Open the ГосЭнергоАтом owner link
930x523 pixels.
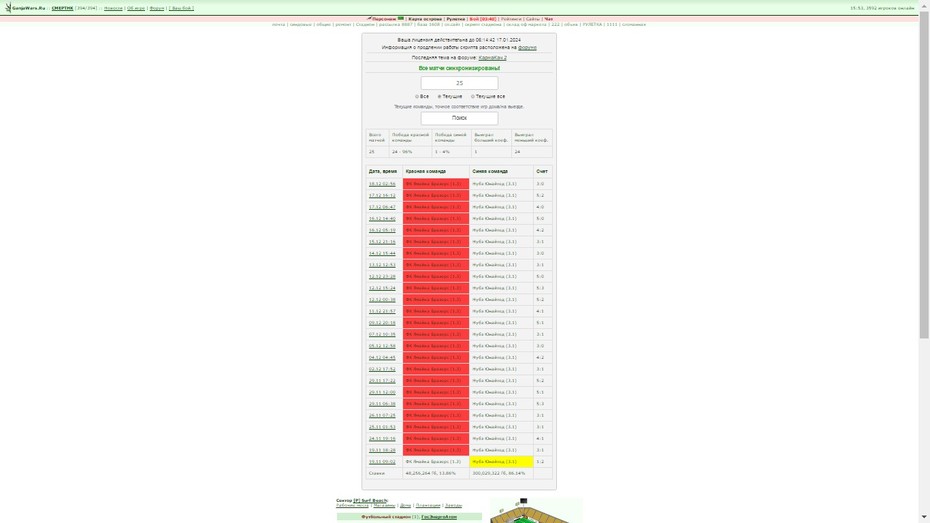point(439,517)
